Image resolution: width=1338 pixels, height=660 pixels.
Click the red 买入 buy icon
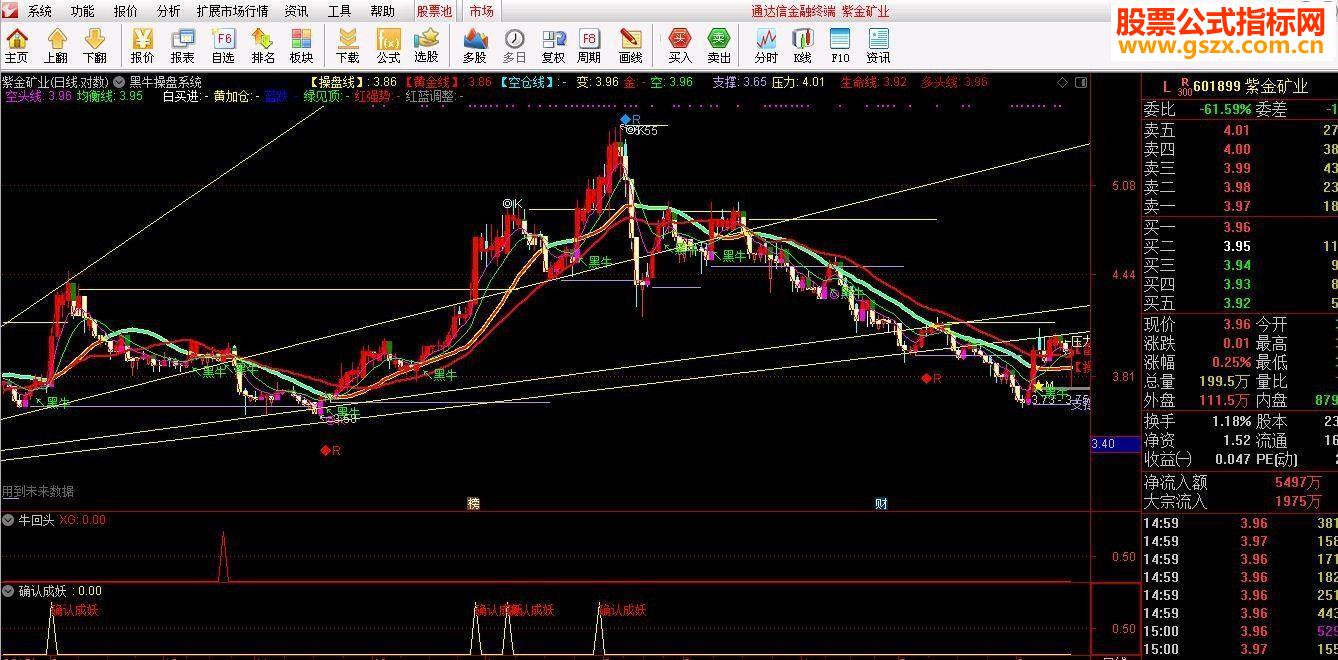click(x=680, y=46)
